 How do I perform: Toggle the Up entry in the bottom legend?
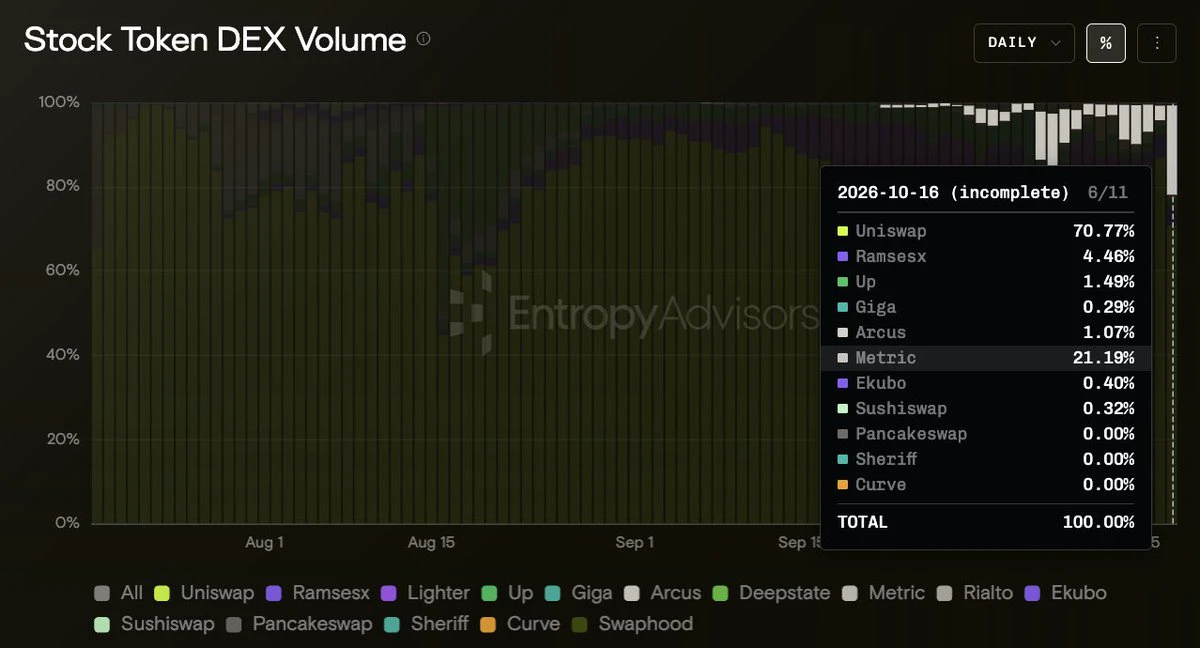point(507,593)
